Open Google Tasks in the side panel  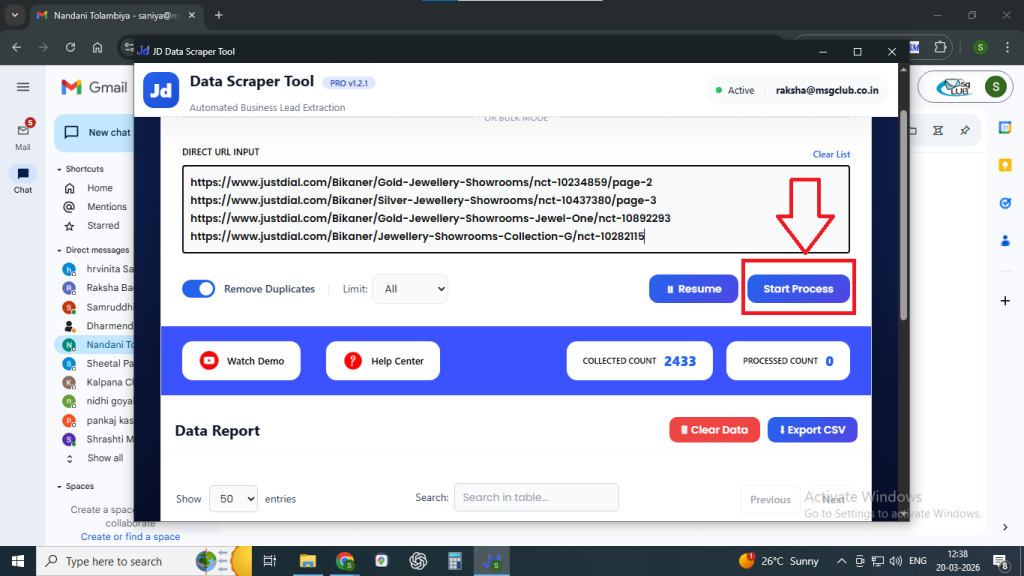pos(1005,202)
